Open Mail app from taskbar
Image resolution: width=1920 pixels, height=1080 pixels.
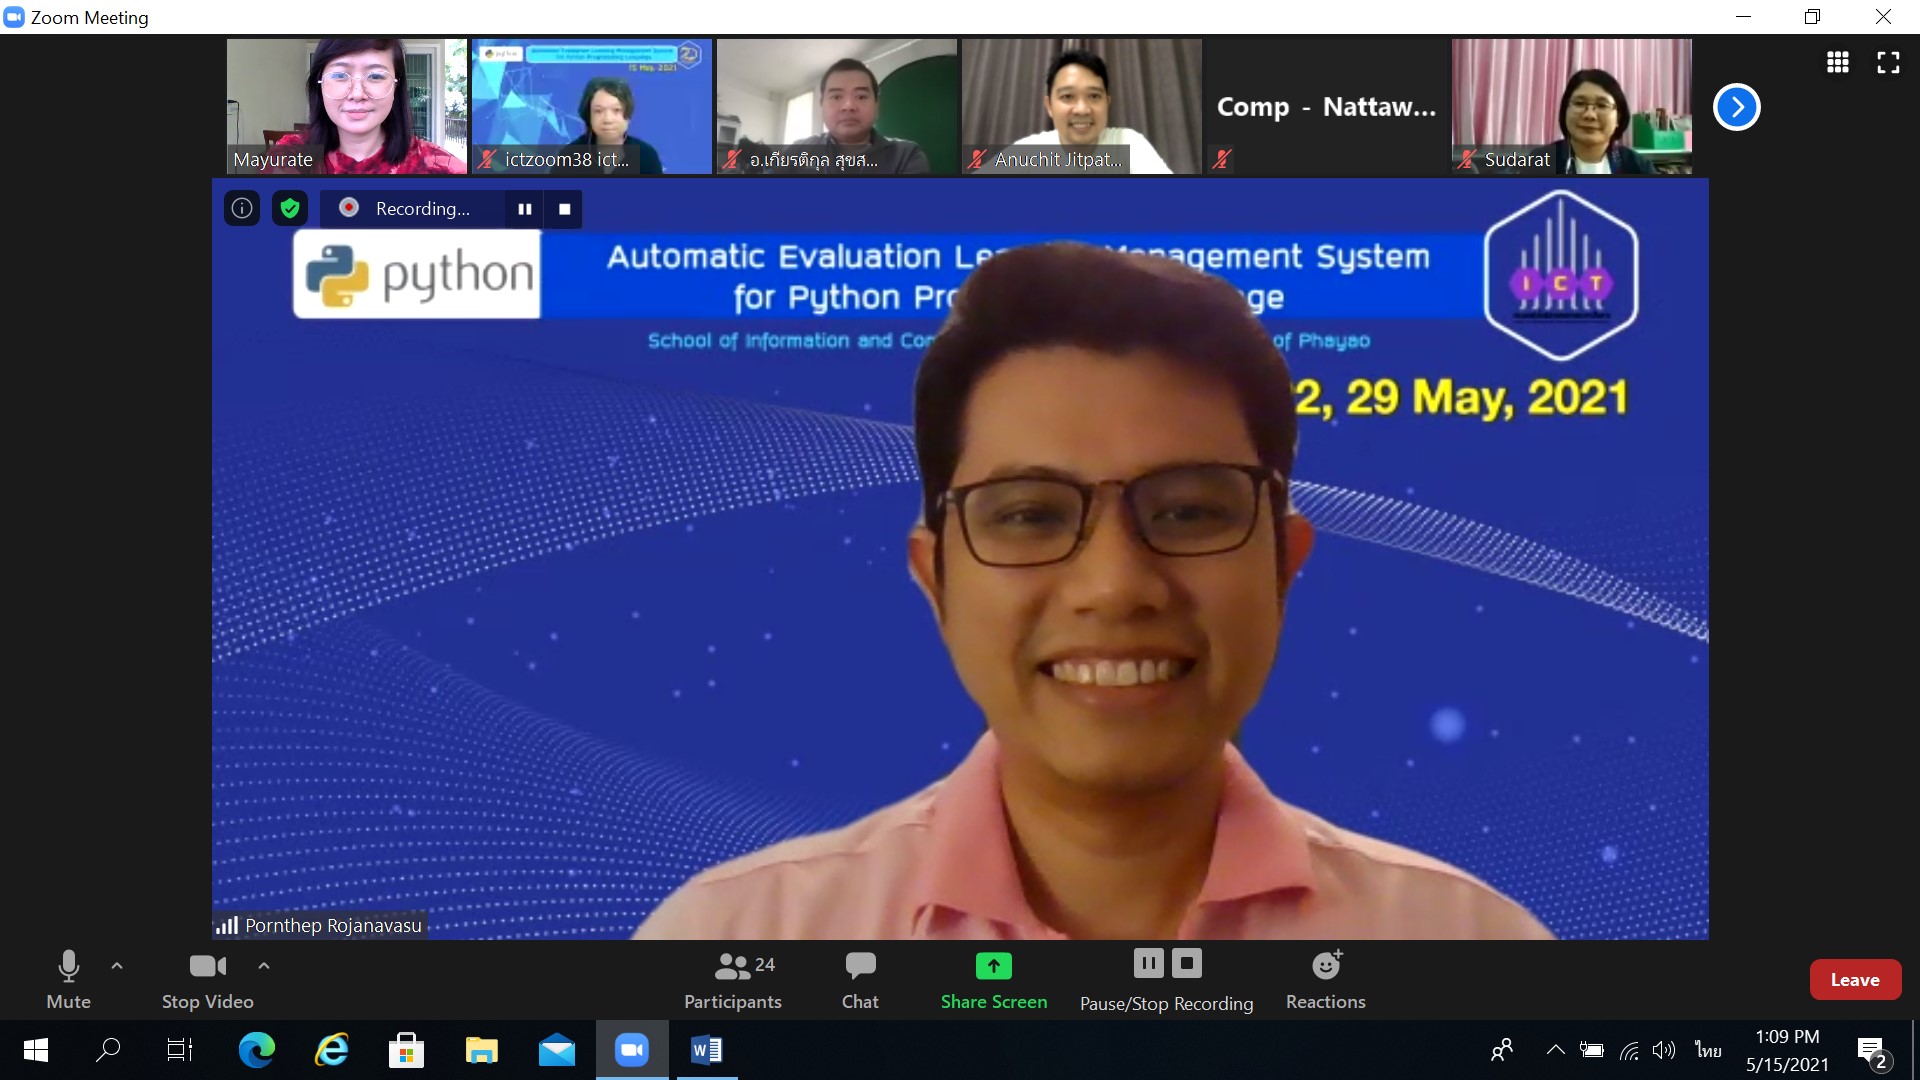tap(556, 1050)
